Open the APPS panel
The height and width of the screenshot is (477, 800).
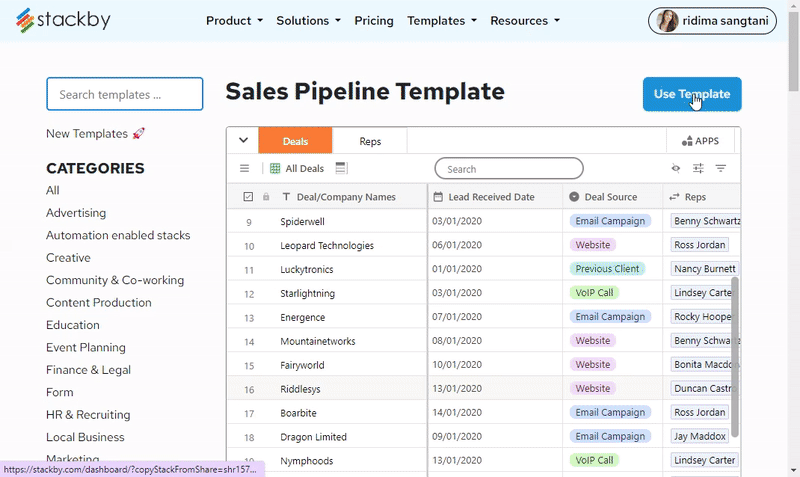pos(700,141)
